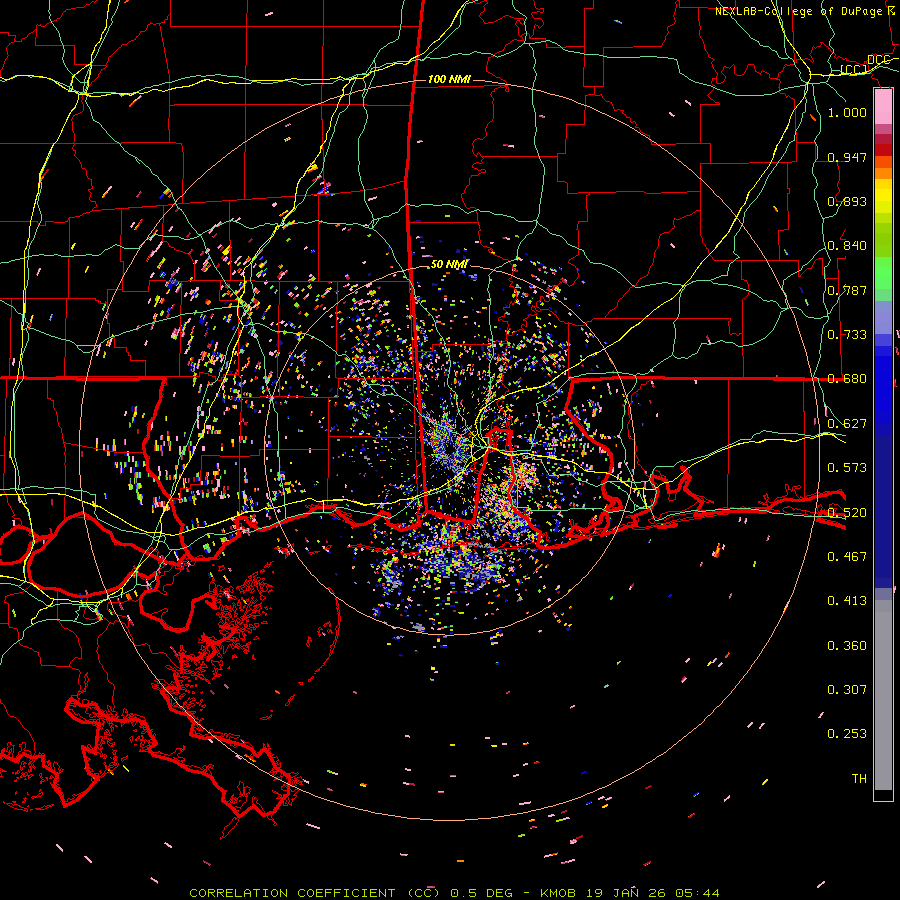Click the 0.840 scale value
The height and width of the screenshot is (900, 900).
click(847, 246)
